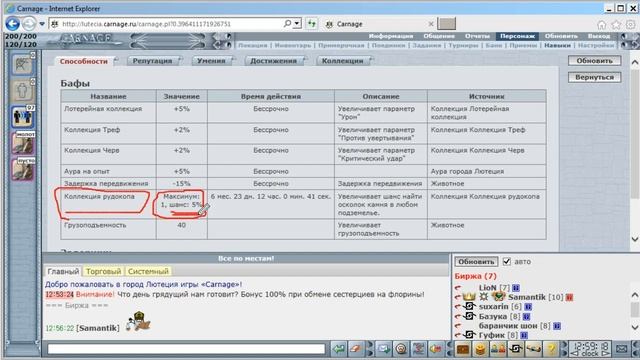Select the Торговый chat tab

103,271
